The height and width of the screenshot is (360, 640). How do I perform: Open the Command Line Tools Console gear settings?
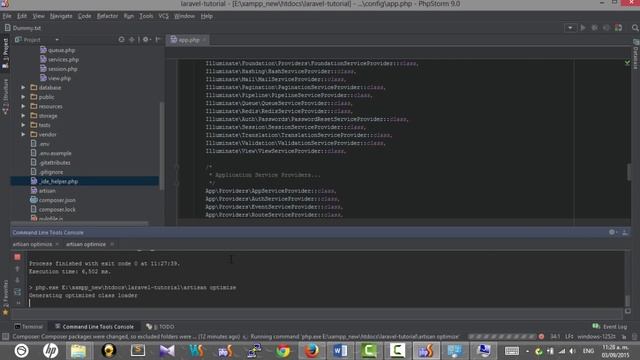(x=612, y=232)
